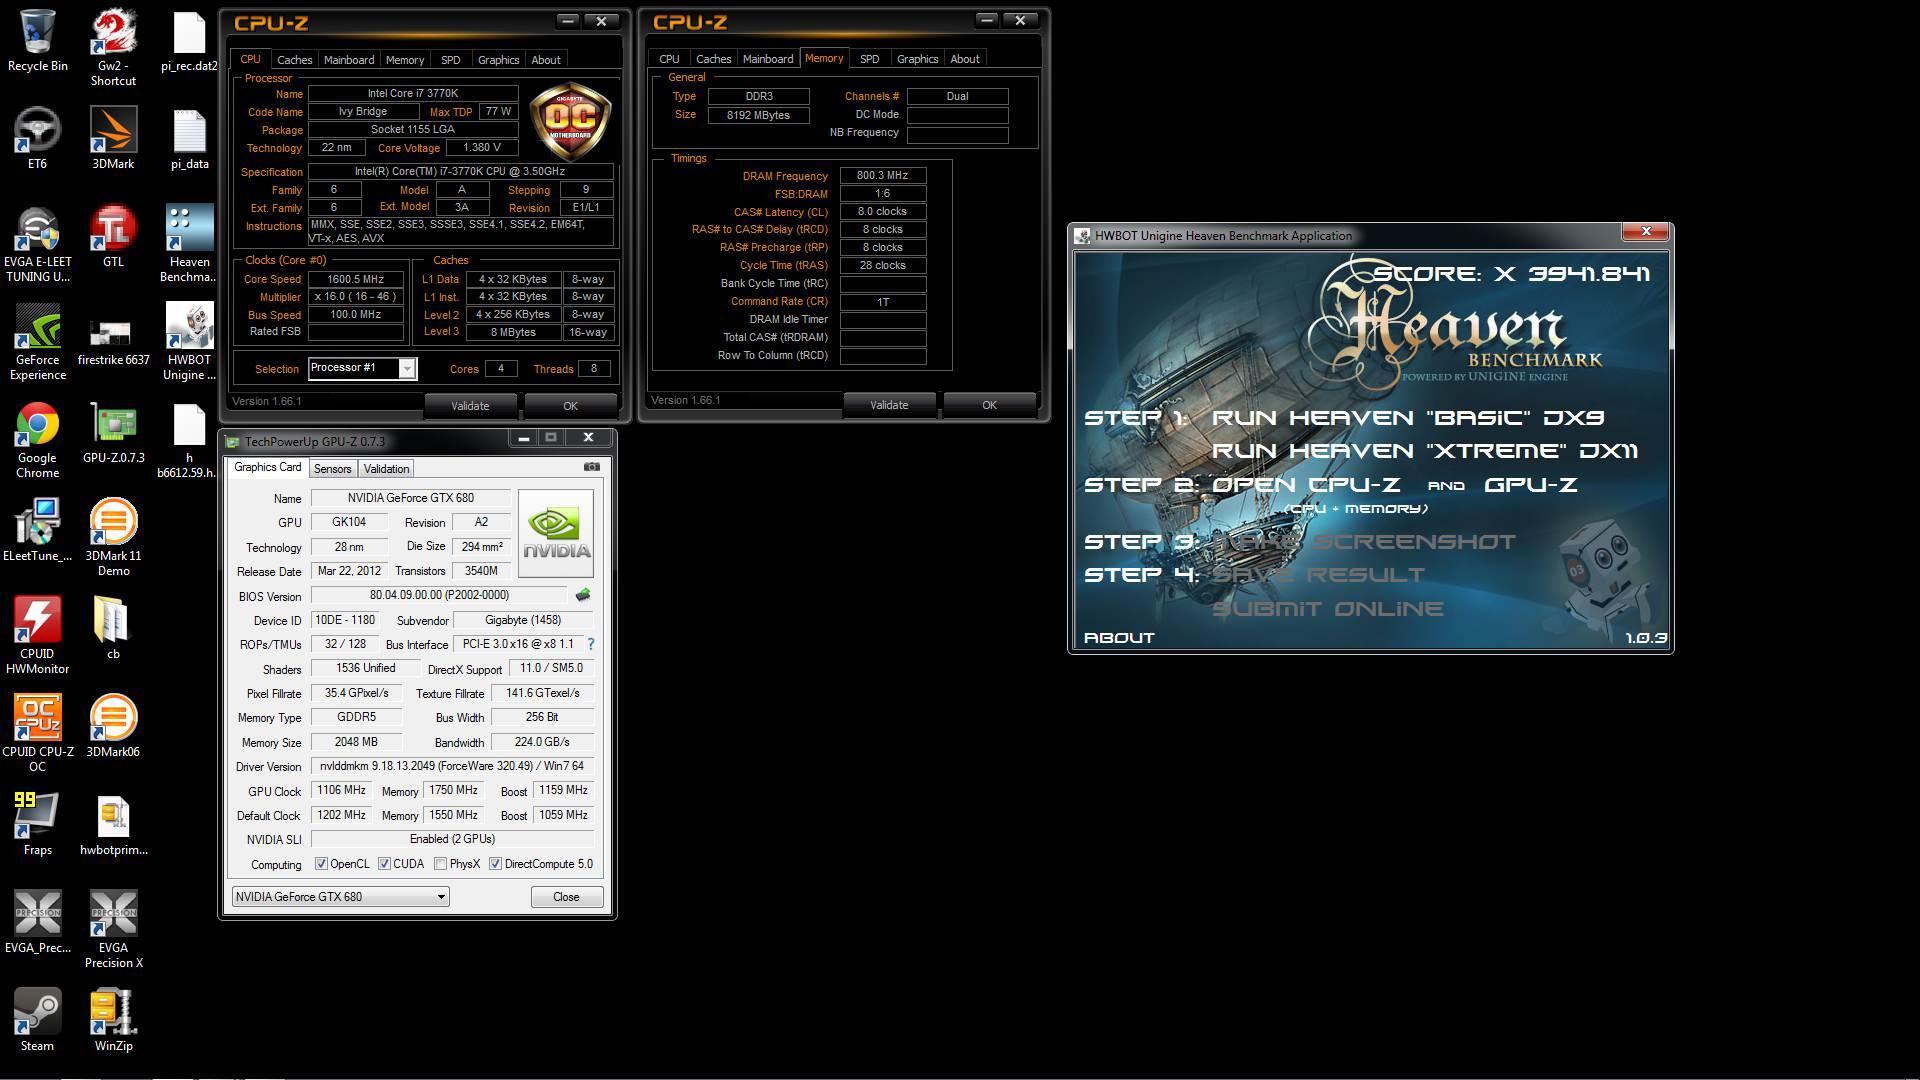The image size is (1920, 1080).
Task: Click the Core Speed 1600.5 MHz field
Action: click(x=356, y=279)
